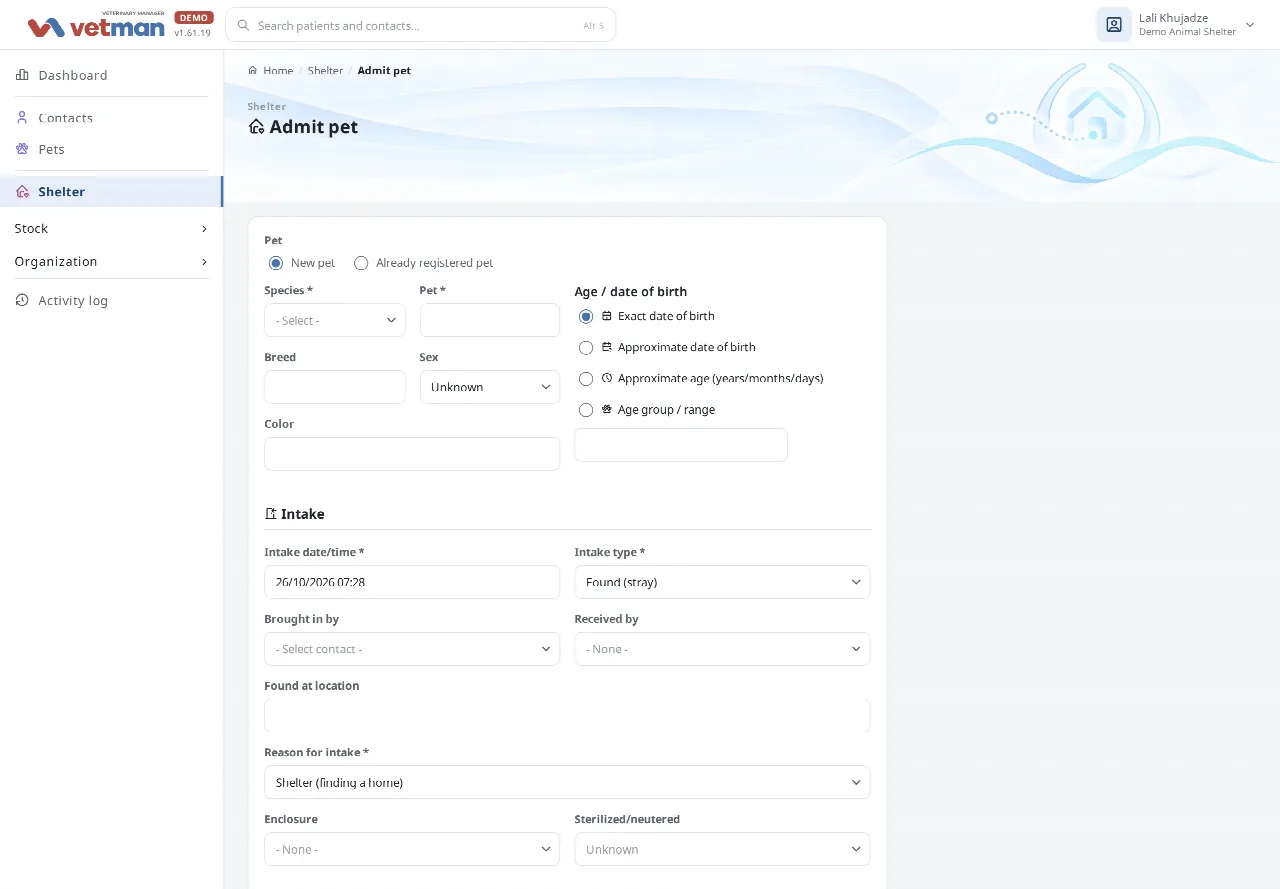
Task: Click the Pet name input field
Action: [x=490, y=320]
